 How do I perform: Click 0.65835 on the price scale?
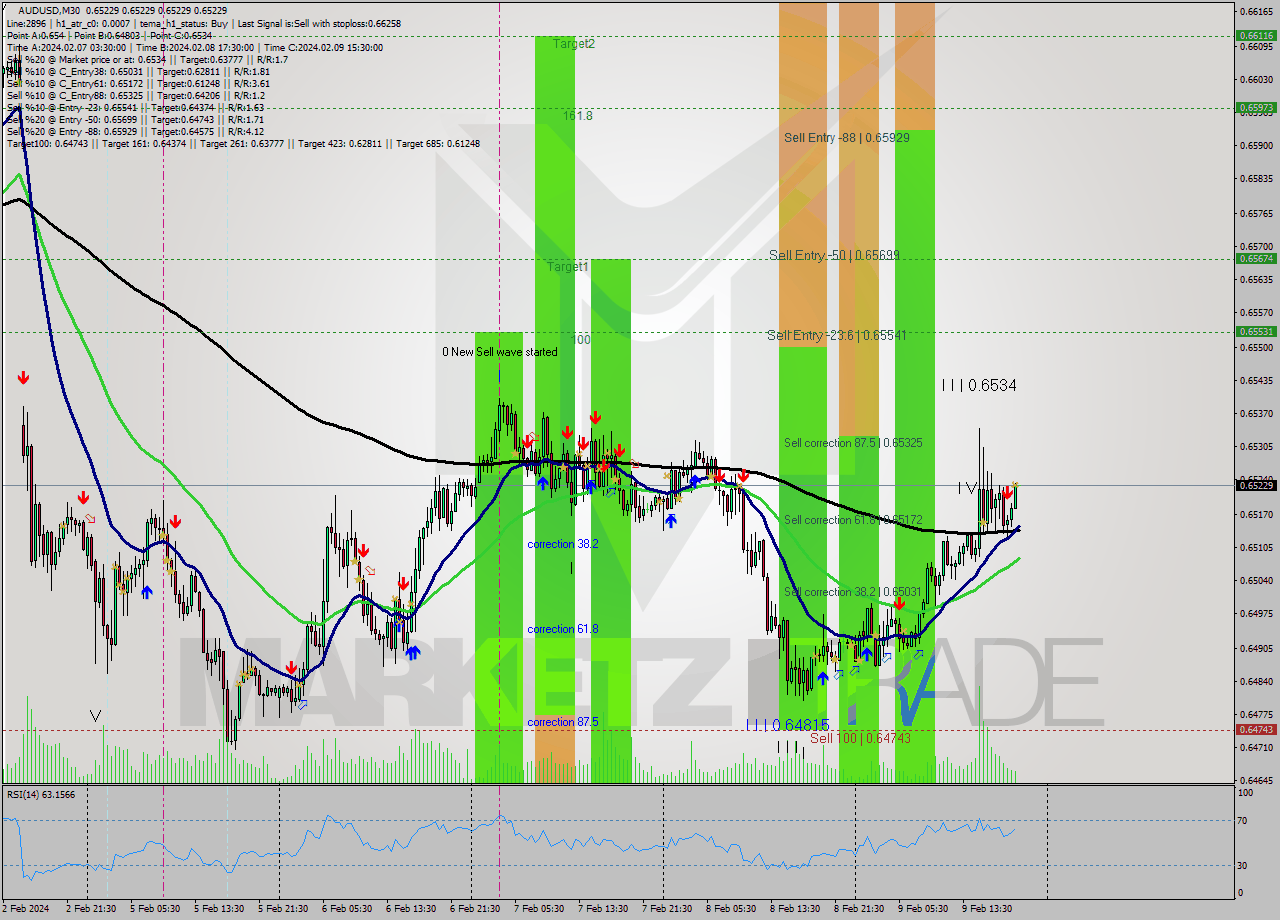(x=1256, y=179)
